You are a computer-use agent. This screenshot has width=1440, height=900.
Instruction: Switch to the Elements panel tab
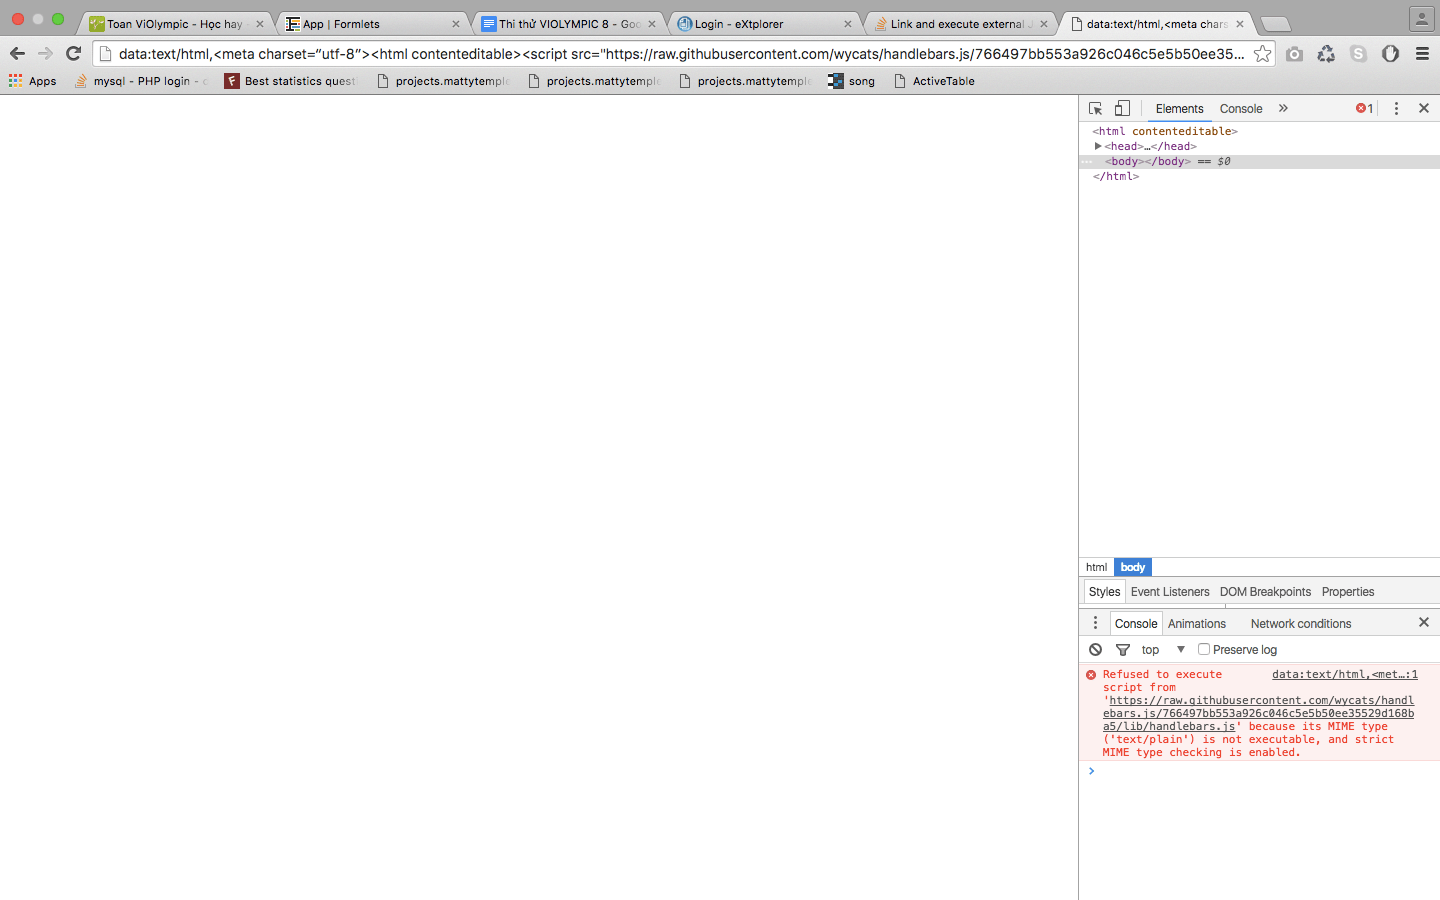tap(1179, 109)
